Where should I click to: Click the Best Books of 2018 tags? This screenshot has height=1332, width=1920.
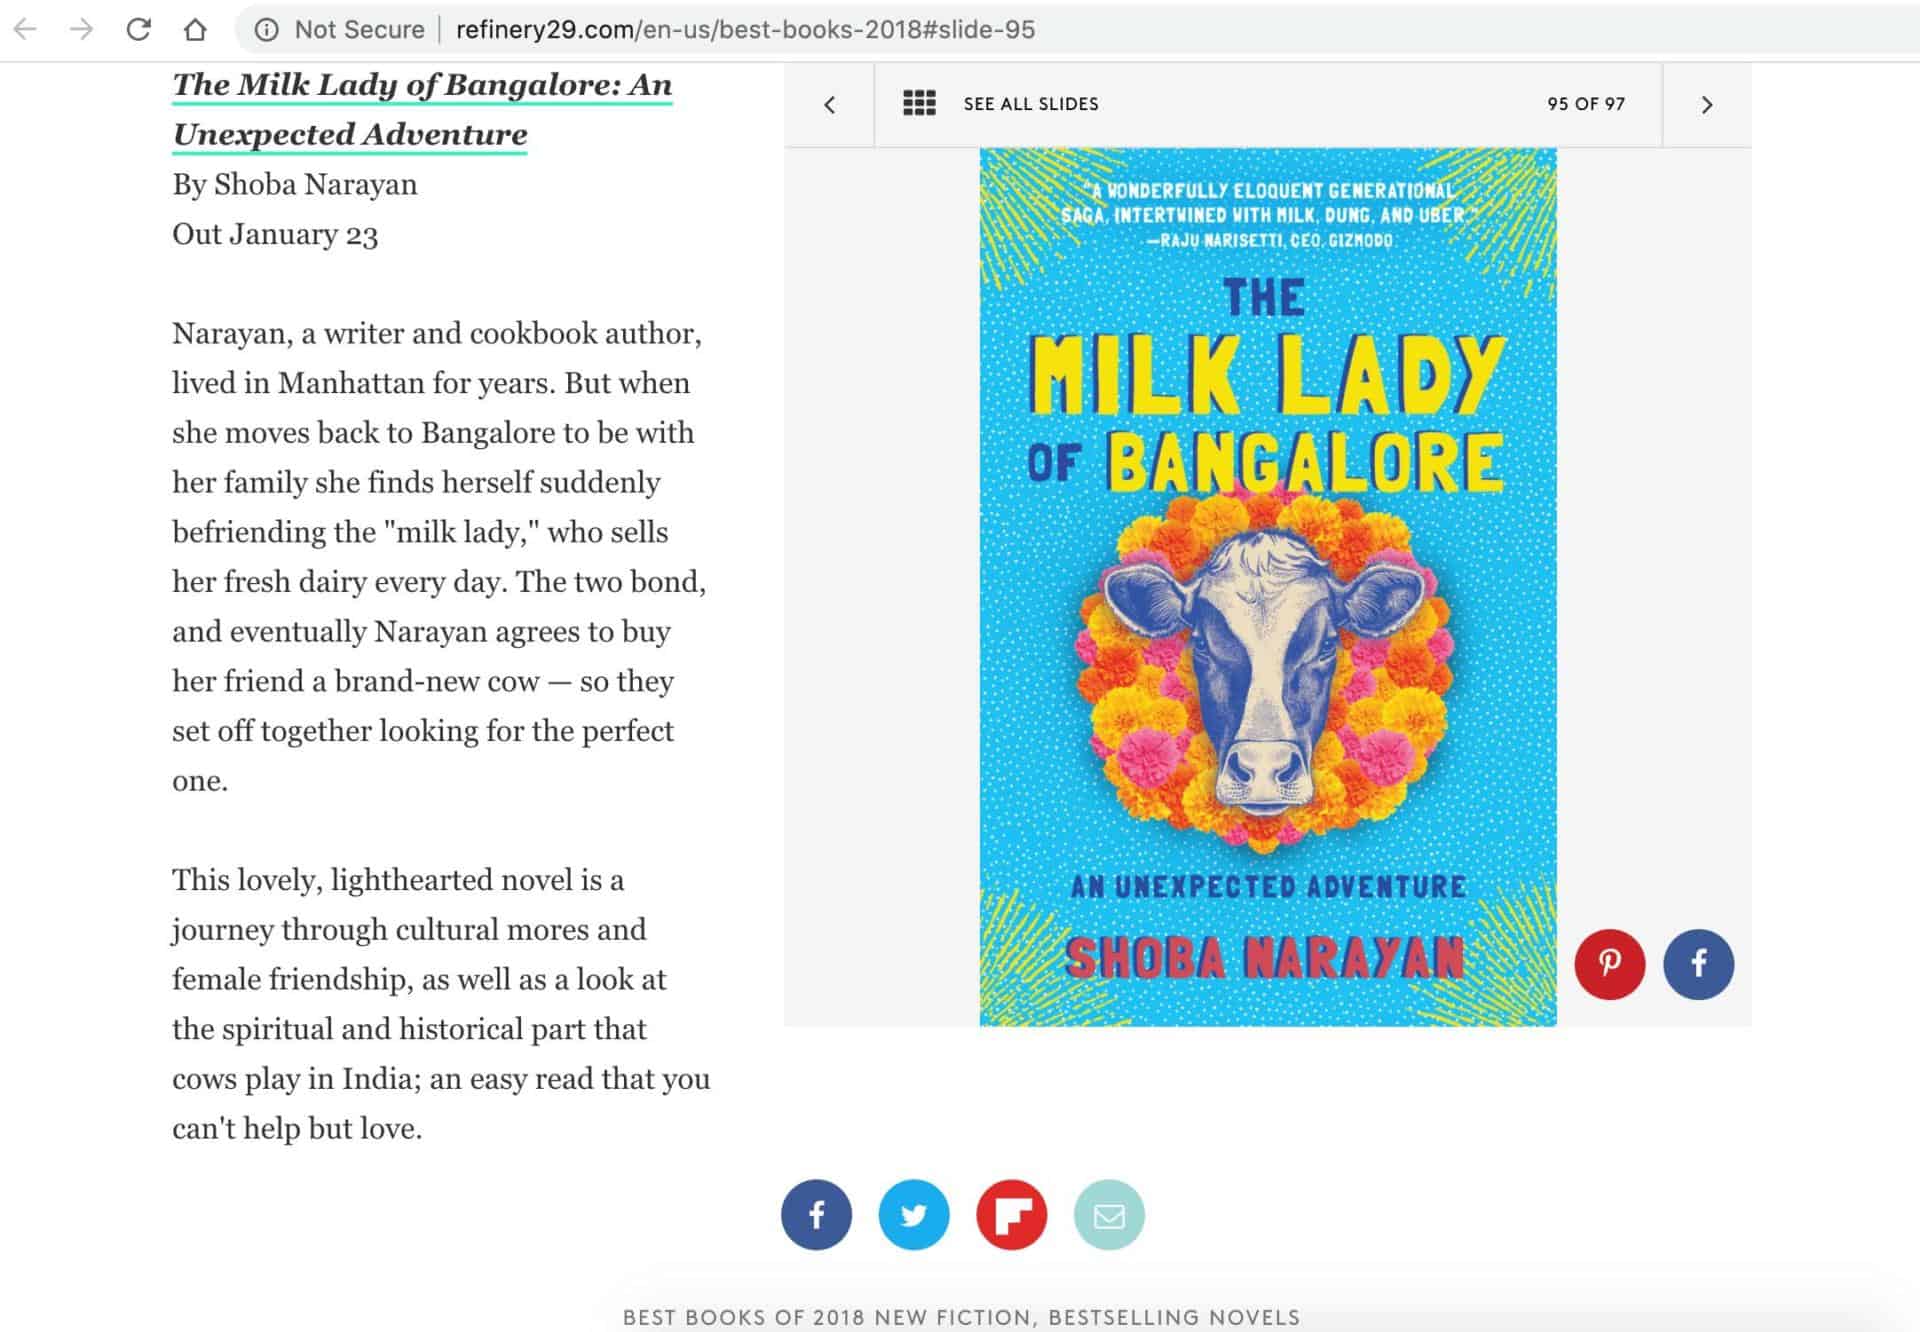coord(960,1317)
